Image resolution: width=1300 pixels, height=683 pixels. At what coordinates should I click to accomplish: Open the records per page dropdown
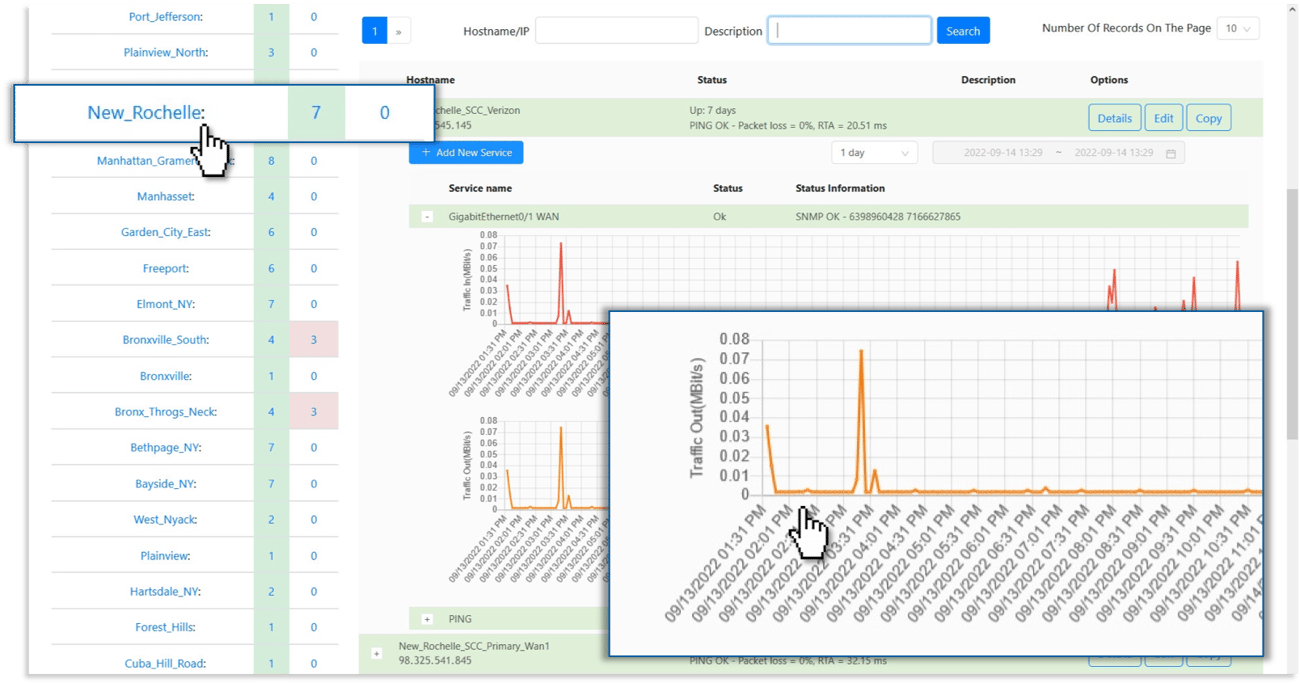pos(1237,29)
